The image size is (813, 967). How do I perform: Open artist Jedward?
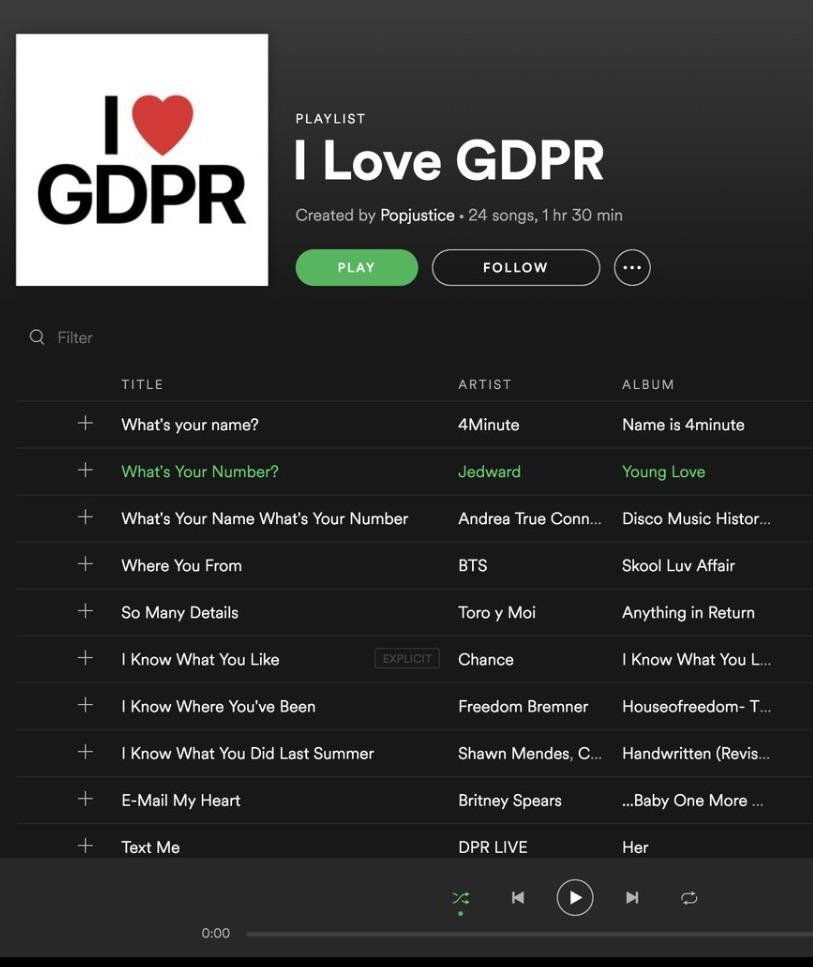coord(489,472)
